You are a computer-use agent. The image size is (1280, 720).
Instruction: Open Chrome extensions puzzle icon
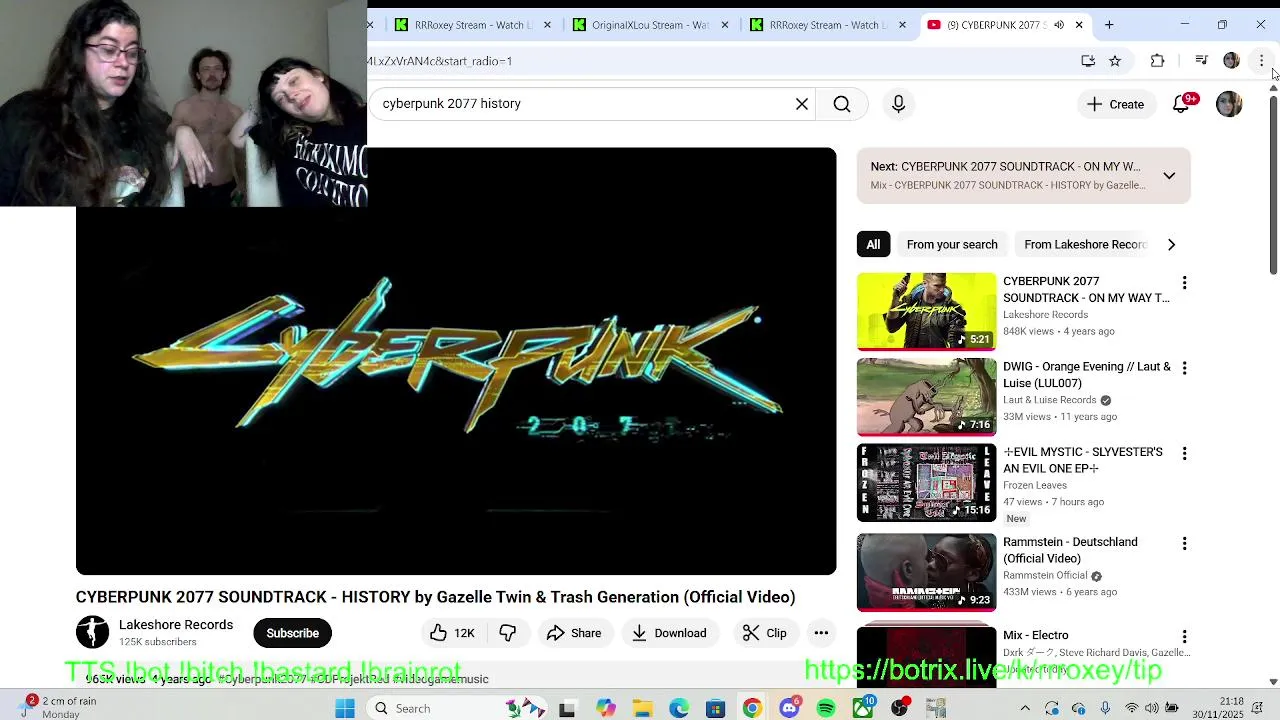pyautogui.click(x=1157, y=61)
